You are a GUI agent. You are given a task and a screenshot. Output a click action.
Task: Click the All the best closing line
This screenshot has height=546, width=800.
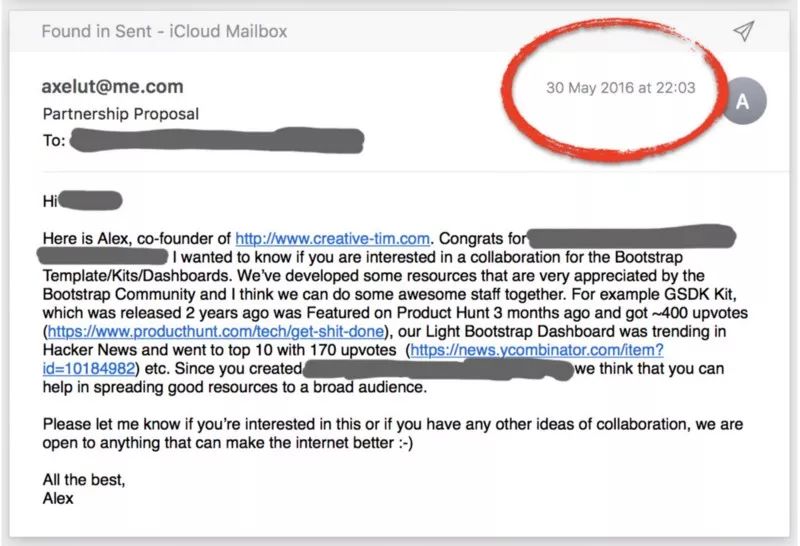(84, 480)
